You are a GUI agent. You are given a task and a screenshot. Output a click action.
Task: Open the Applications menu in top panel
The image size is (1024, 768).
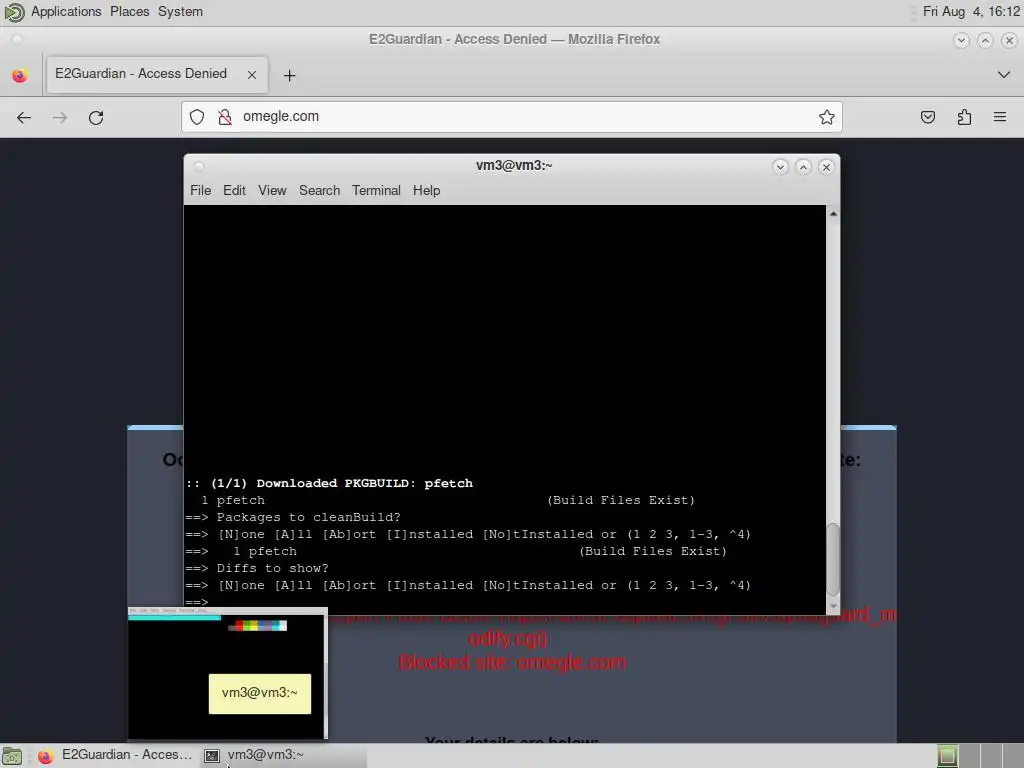[66, 12]
